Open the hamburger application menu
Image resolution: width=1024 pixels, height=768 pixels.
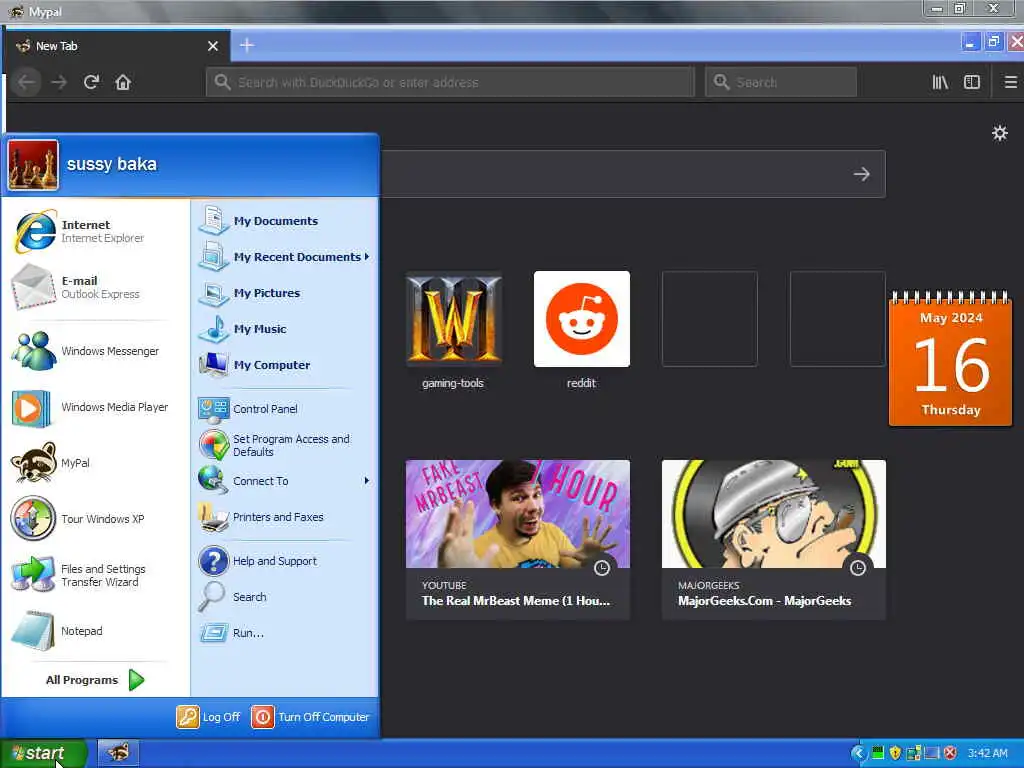point(1010,82)
